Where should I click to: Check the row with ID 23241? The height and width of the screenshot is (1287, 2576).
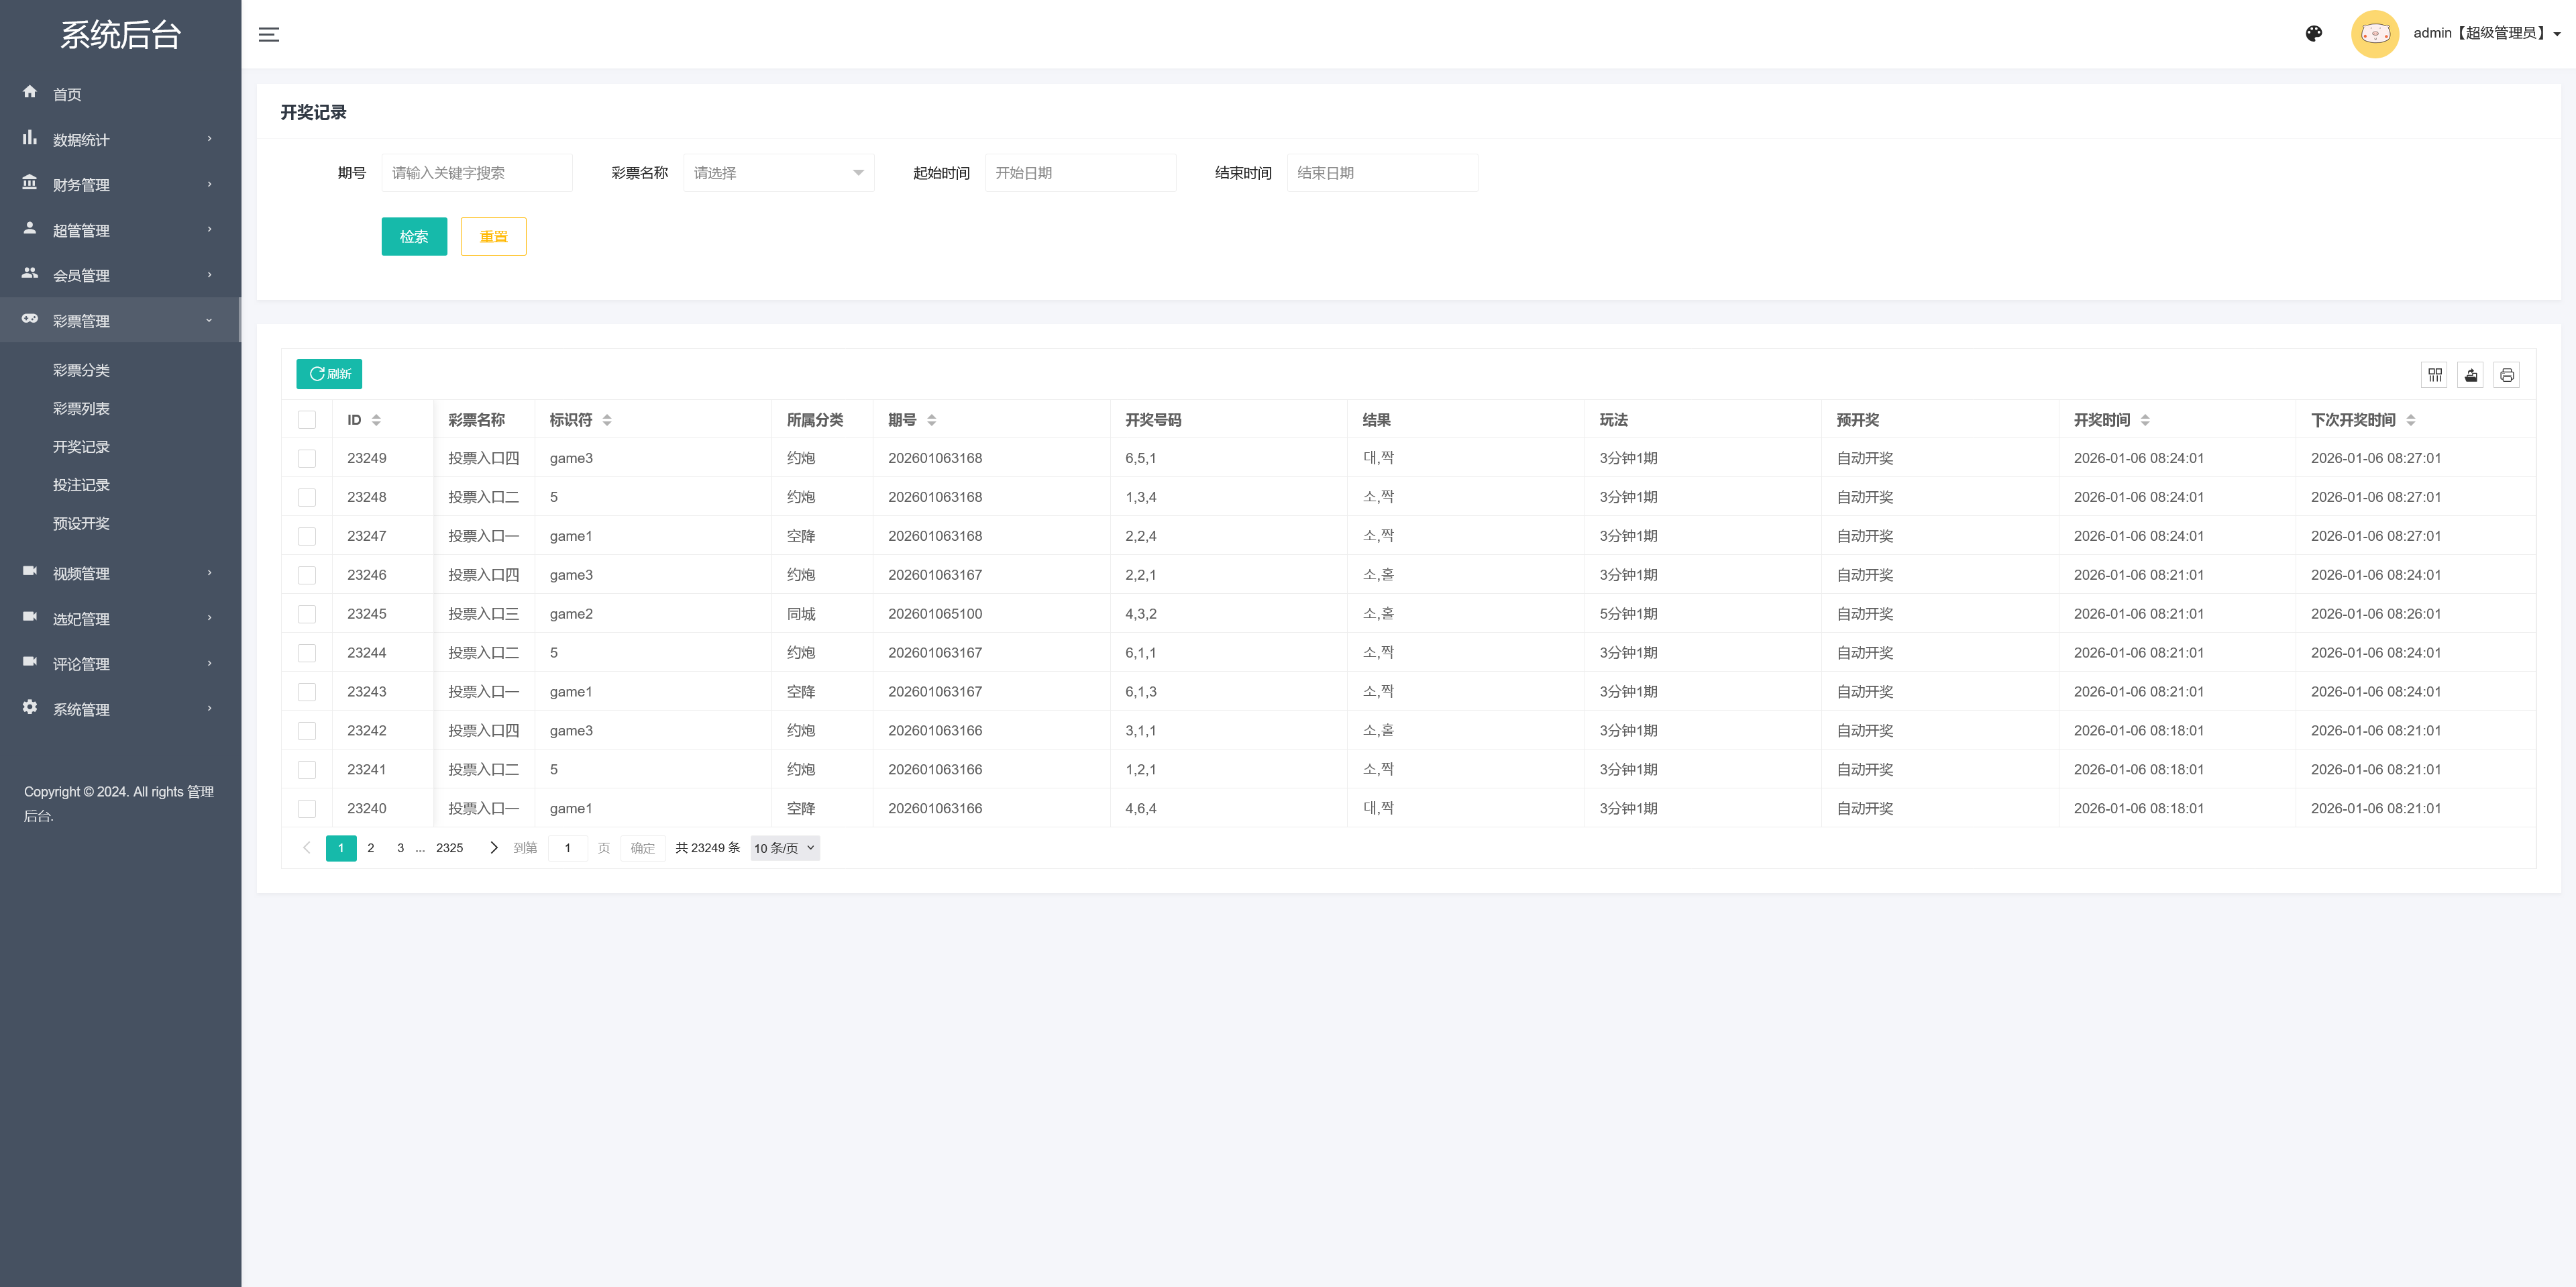(307, 771)
